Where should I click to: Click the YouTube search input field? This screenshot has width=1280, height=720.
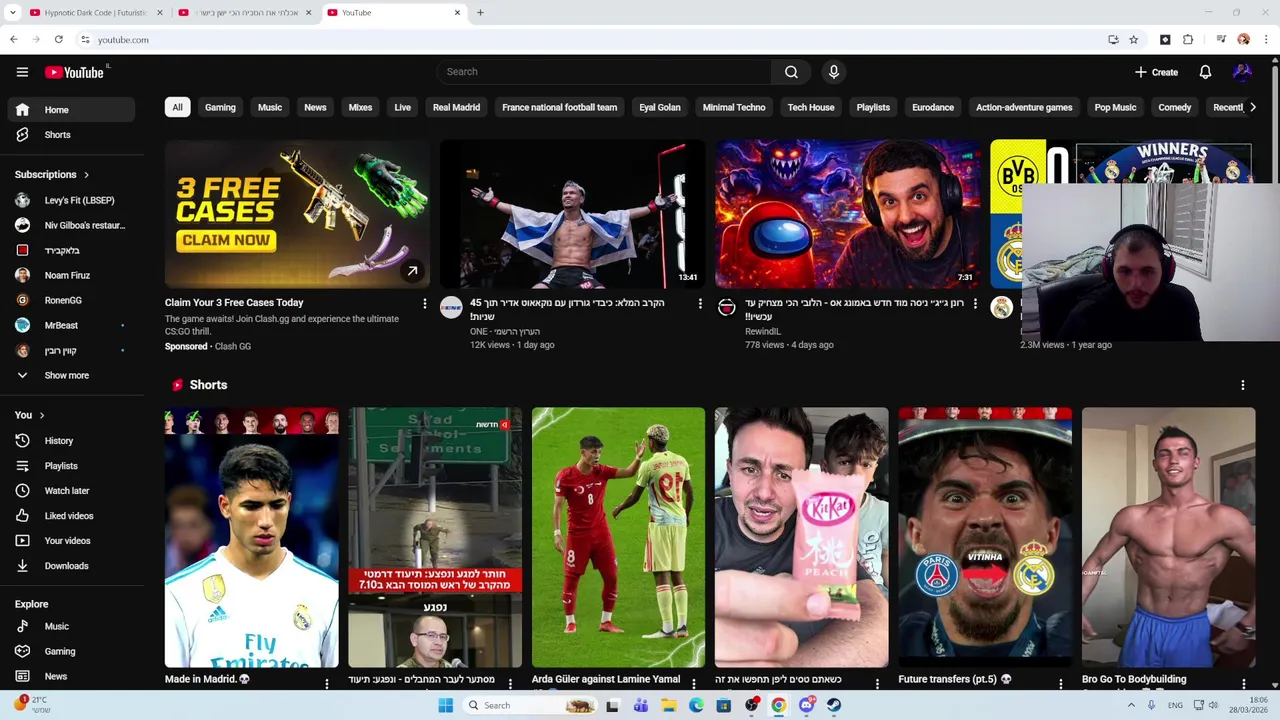click(x=603, y=72)
